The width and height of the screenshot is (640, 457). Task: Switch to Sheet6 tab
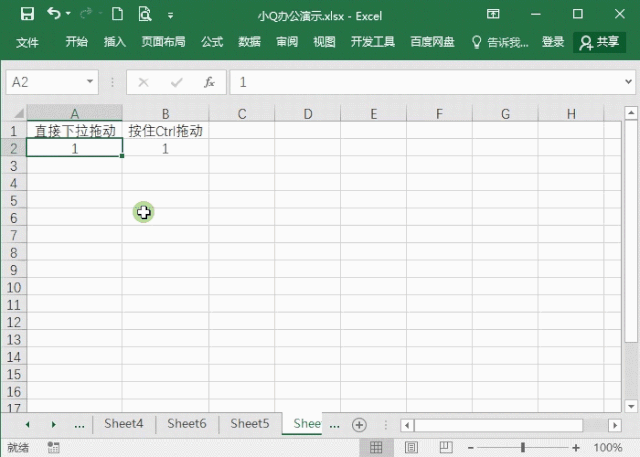[x=187, y=424]
